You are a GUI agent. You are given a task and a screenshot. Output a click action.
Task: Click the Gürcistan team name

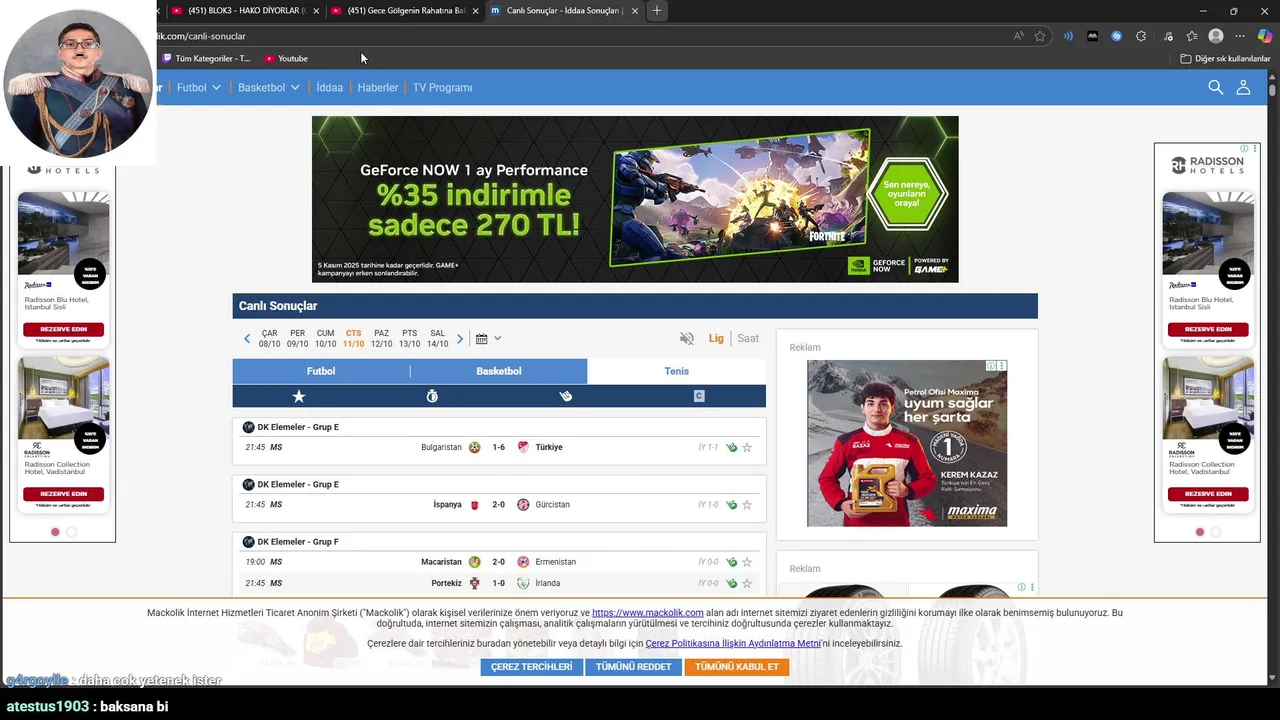pos(553,505)
